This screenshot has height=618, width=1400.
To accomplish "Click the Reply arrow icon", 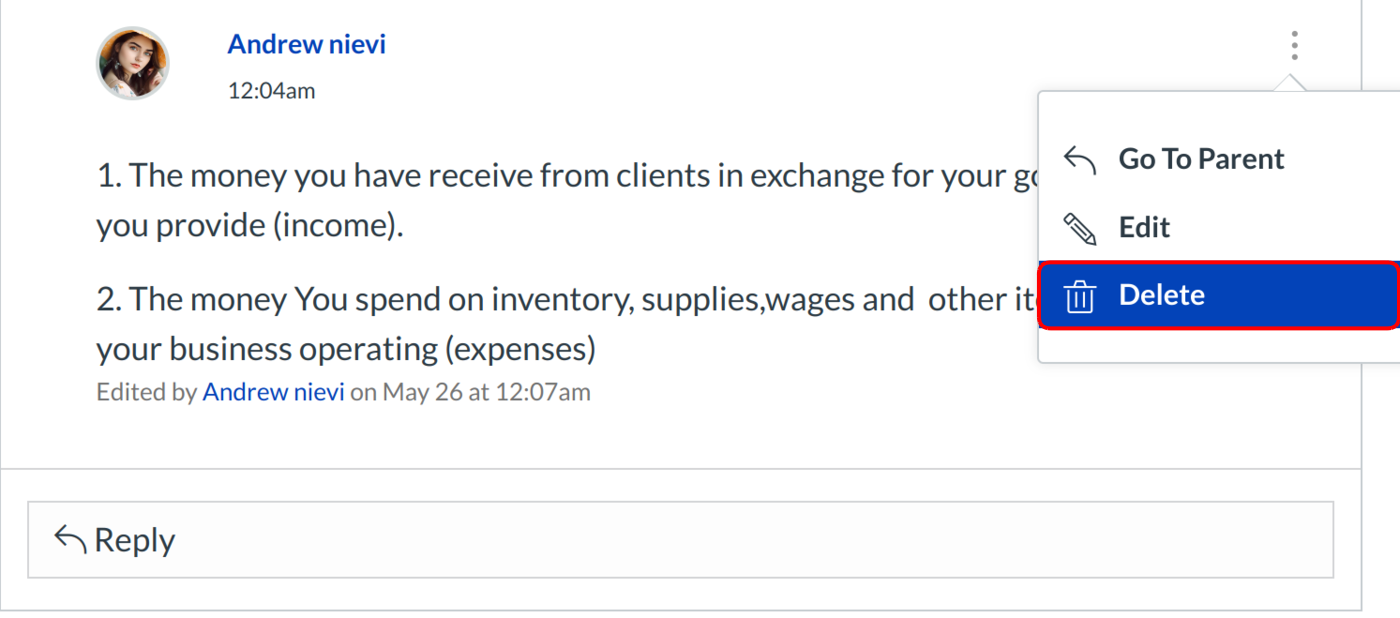I will 70,540.
